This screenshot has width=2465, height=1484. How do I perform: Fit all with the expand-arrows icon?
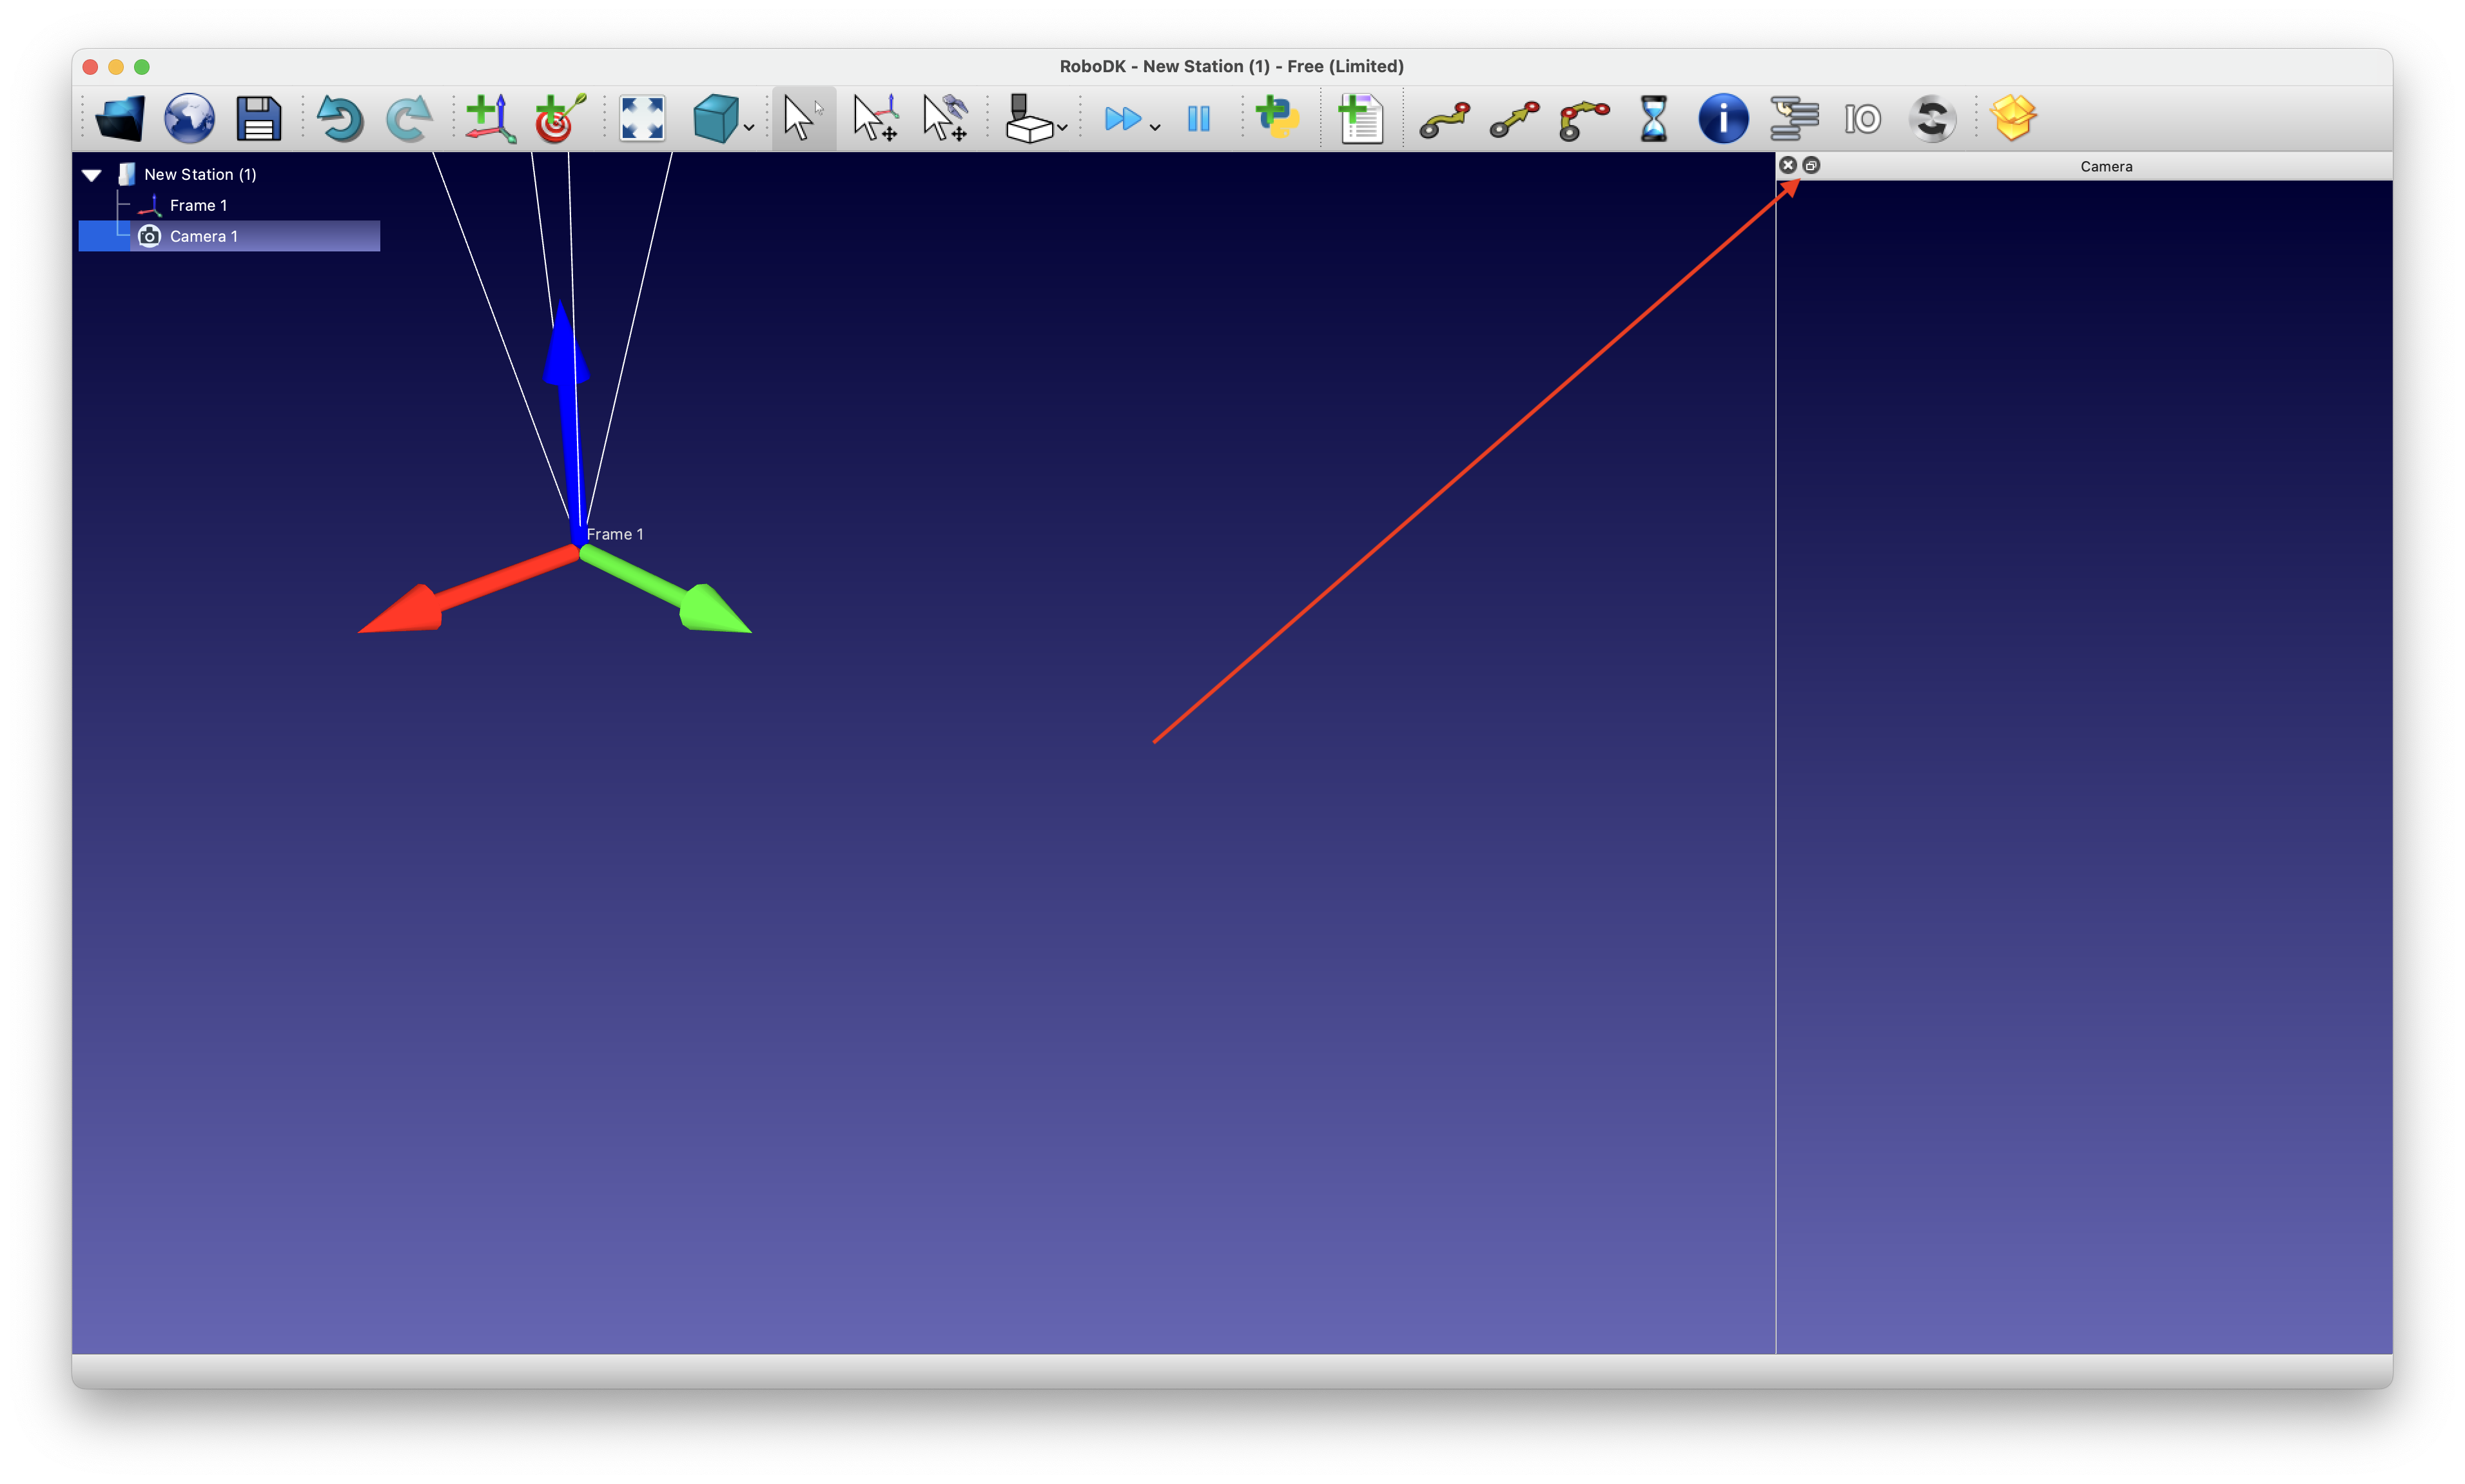[x=642, y=119]
